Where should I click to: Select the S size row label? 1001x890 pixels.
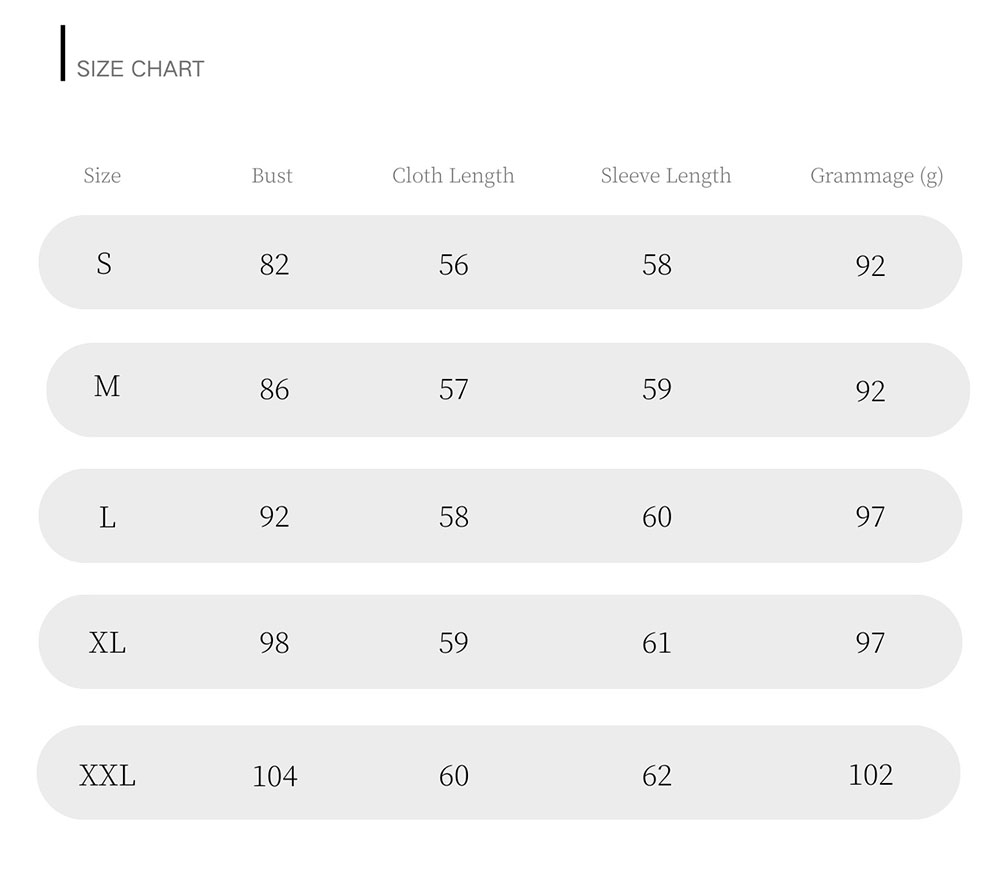104,263
